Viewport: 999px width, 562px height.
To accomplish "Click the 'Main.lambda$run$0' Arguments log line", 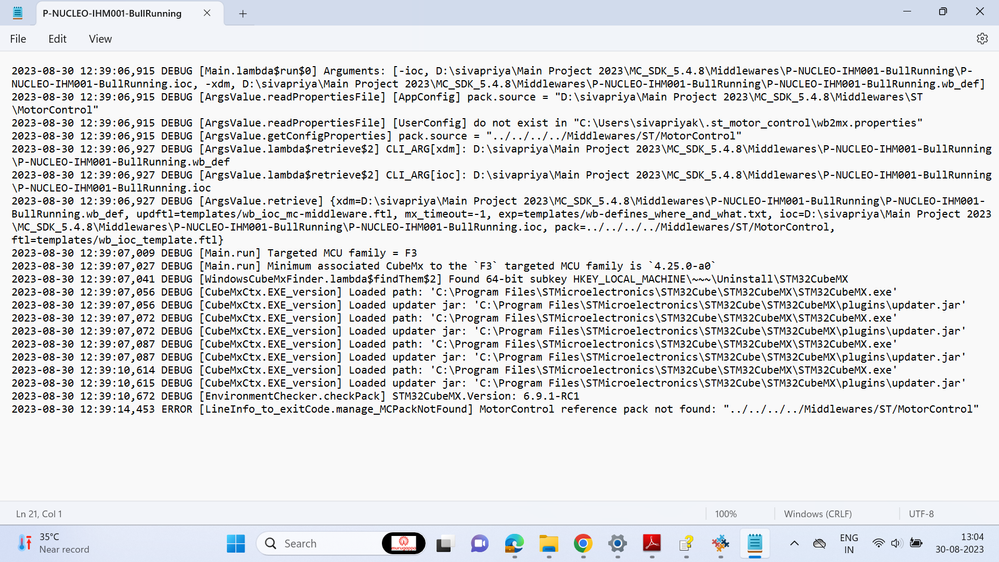I will (x=498, y=77).
